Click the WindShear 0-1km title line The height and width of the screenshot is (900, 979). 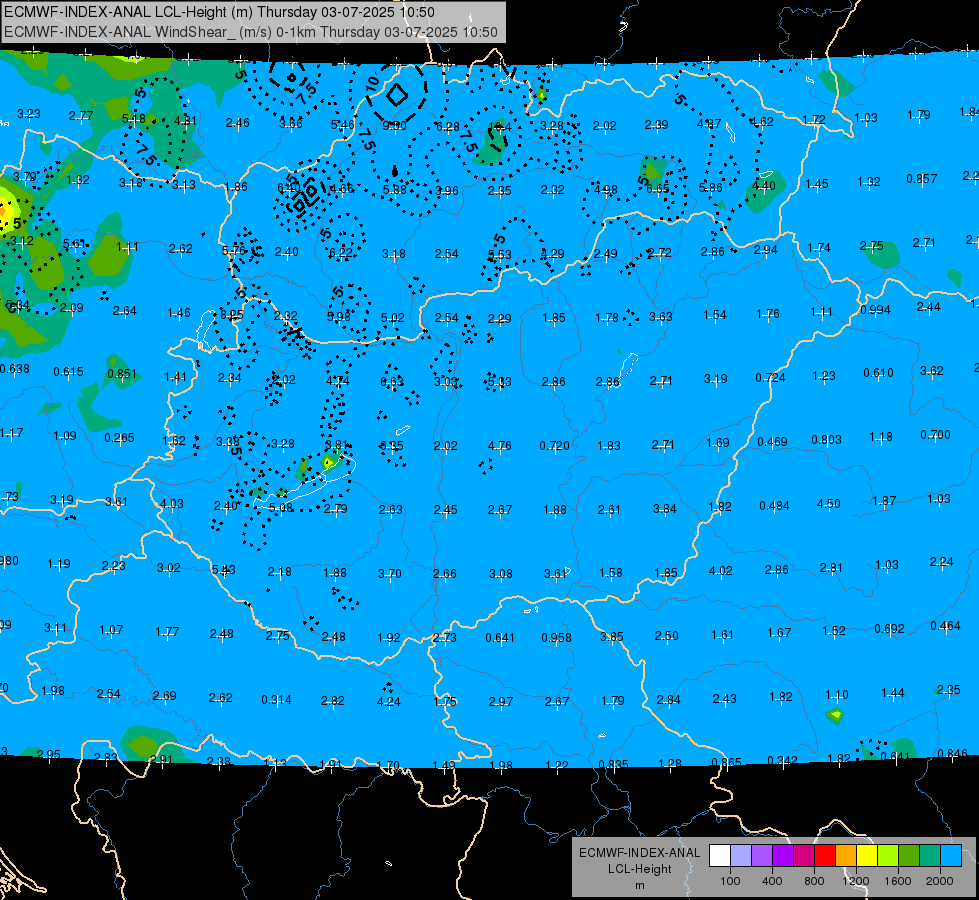(250, 32)
